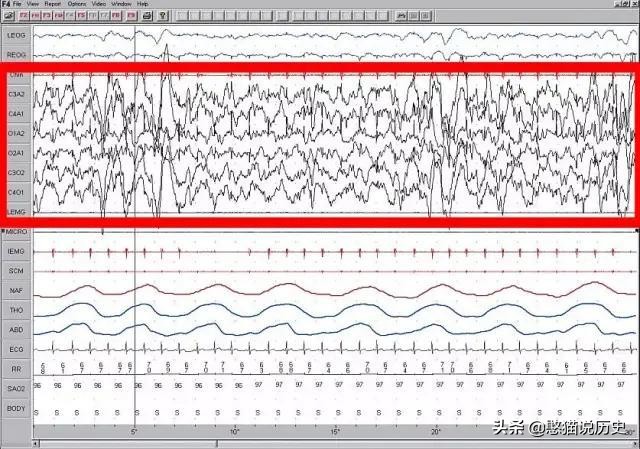Select the LEOG channel label
This screenshot has height=449, width=640.
tap(16, 37)
